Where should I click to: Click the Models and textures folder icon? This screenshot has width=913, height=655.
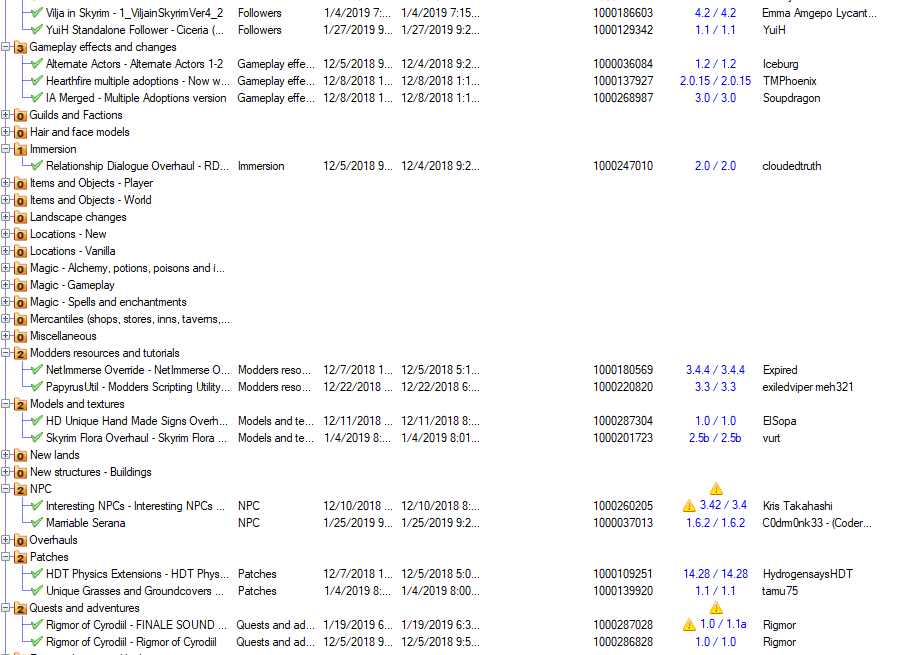(20, 405)
